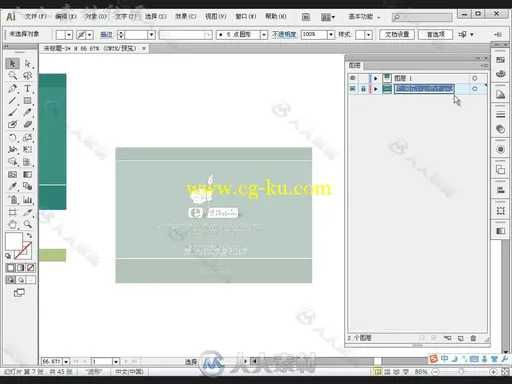This screenshot has width=512, height=384.
Task: Toggle visibility of the locked second layer
Action: click(x=353, y=89)
